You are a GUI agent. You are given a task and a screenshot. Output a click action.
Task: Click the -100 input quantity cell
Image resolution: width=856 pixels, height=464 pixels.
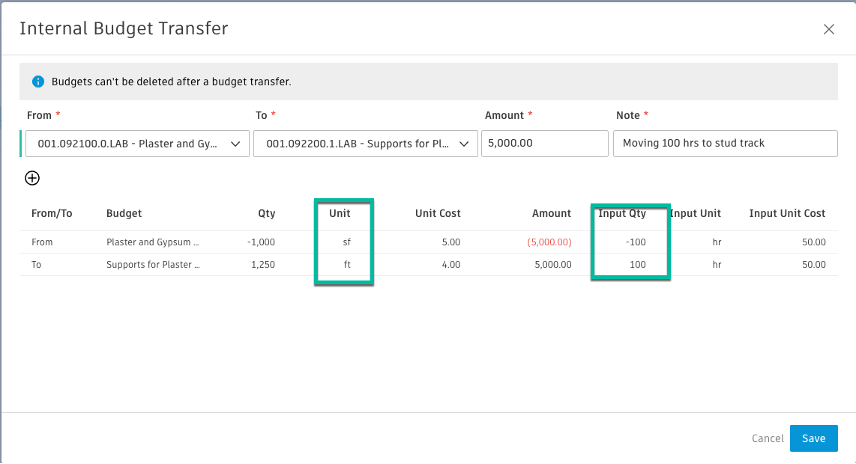(635, 242)
